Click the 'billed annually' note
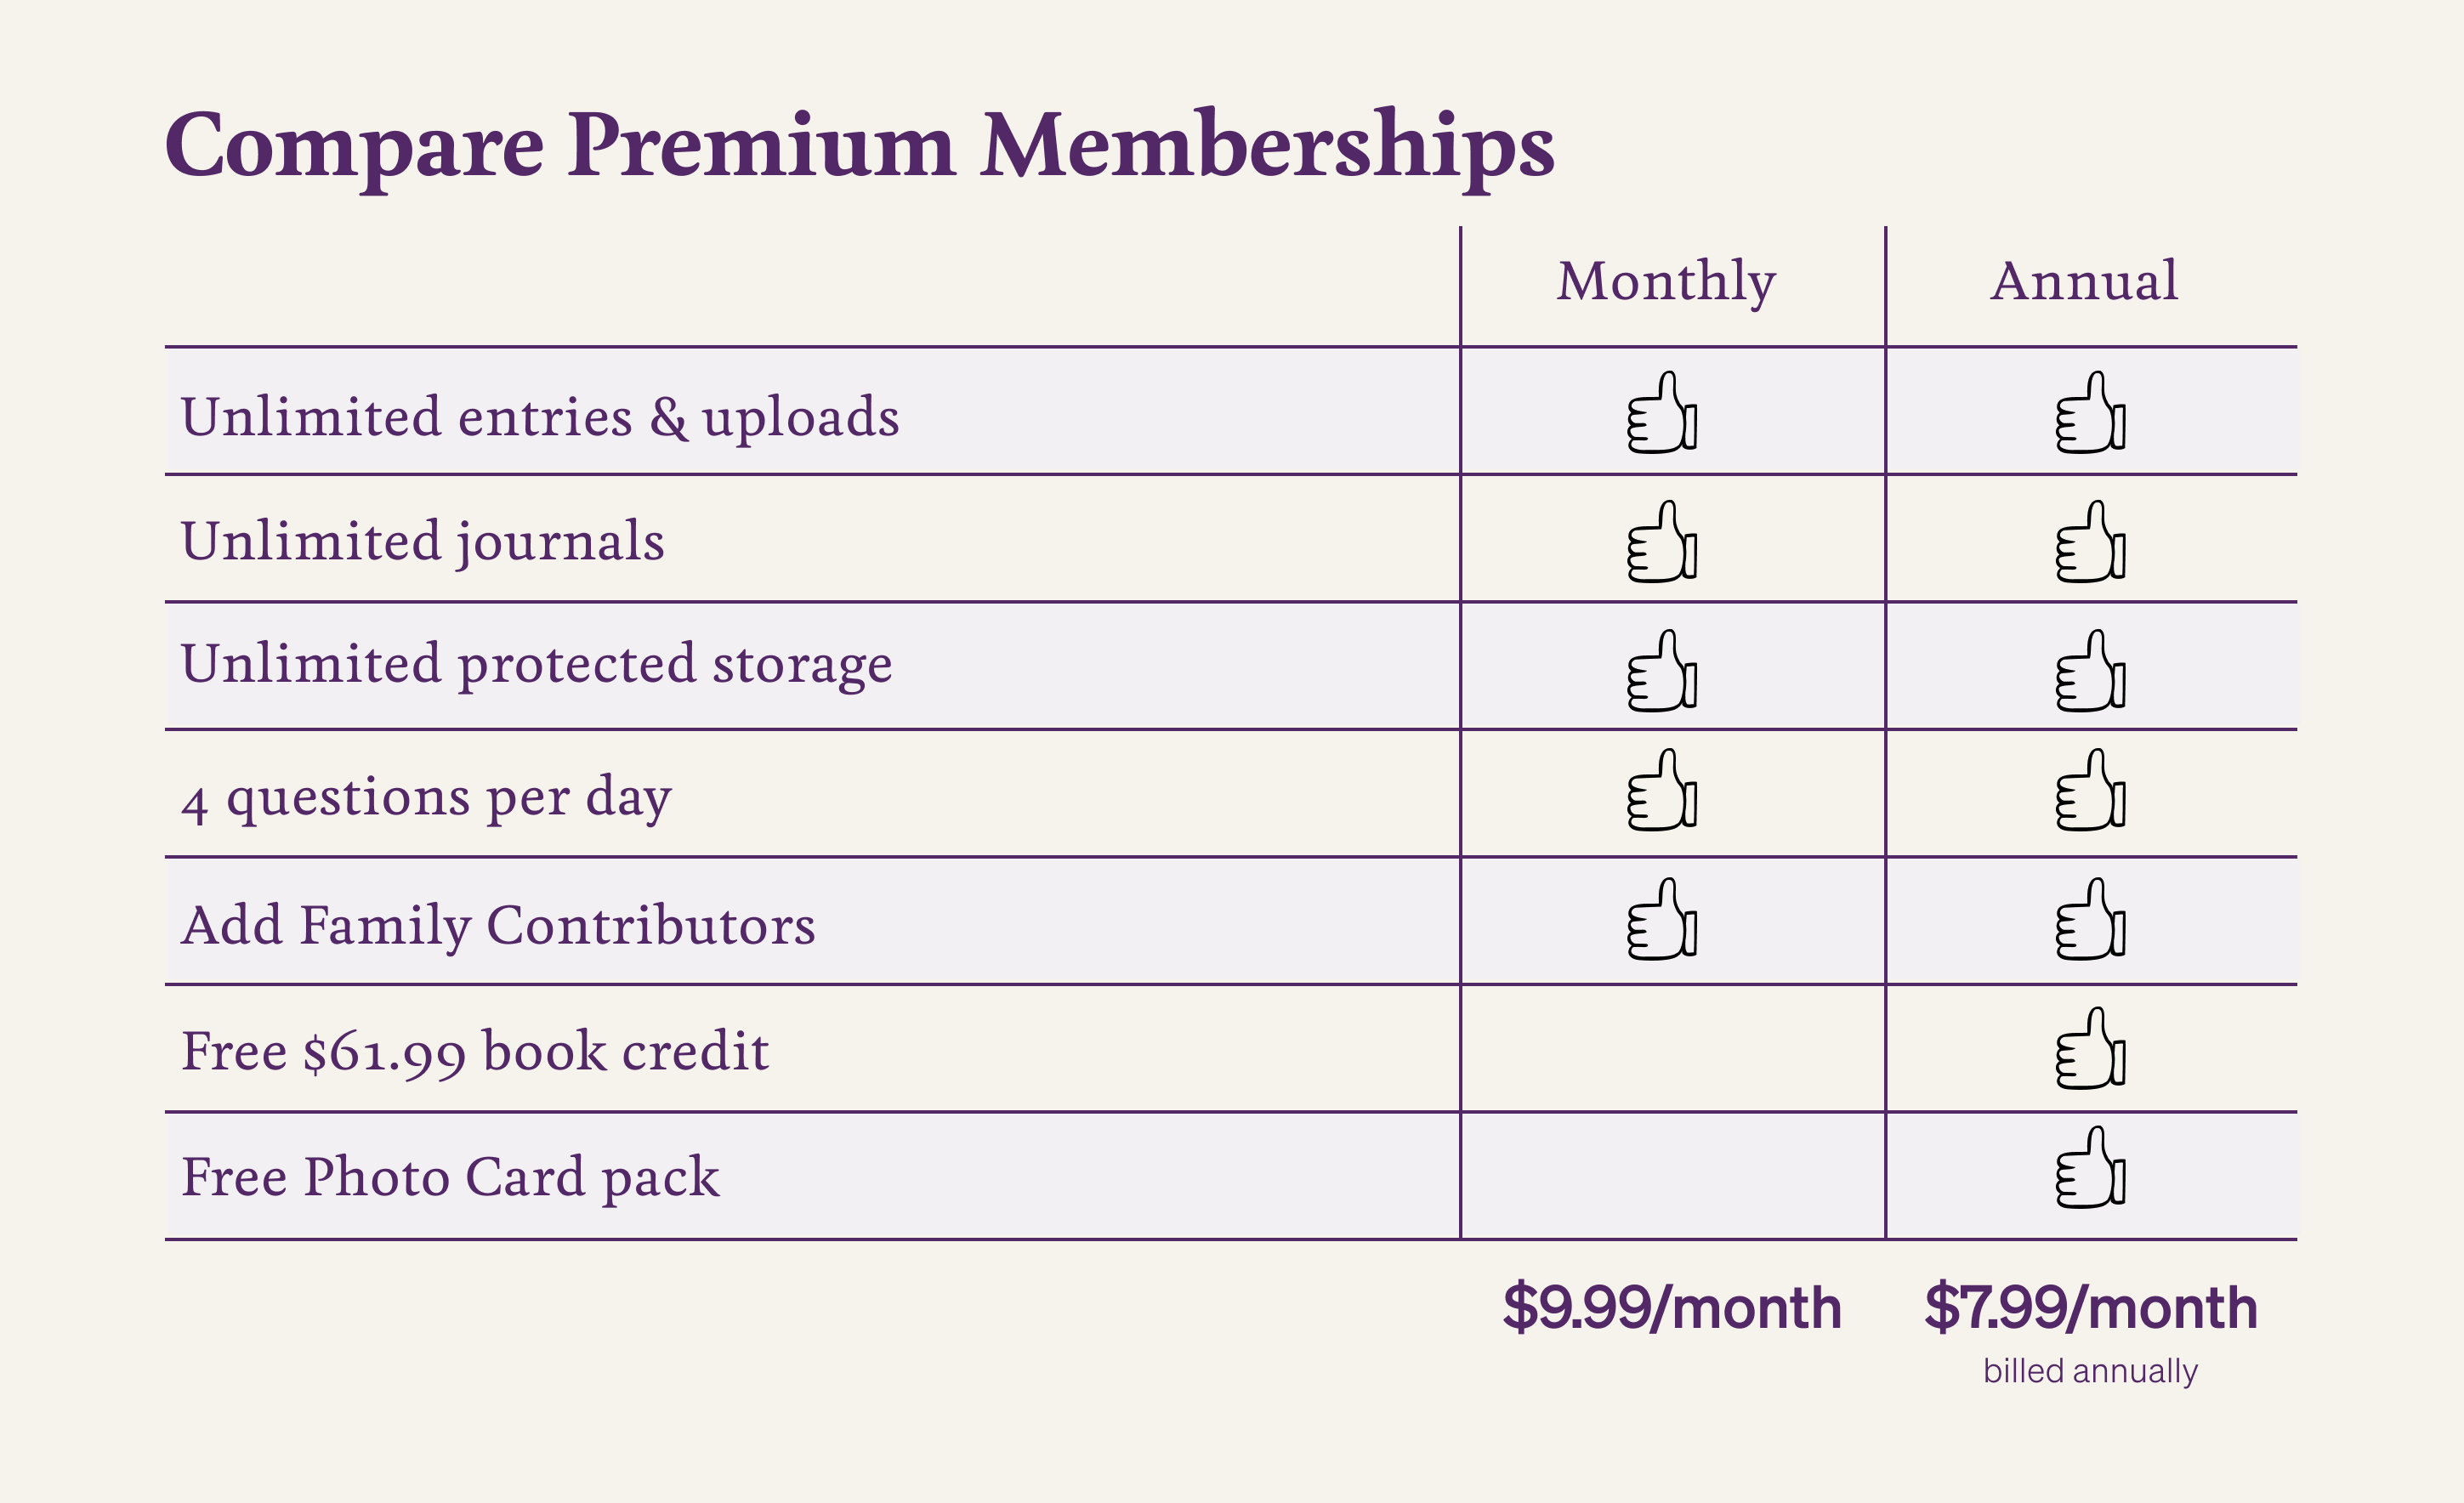Viewport: 2464px width, 1503px height. 2090,1371
